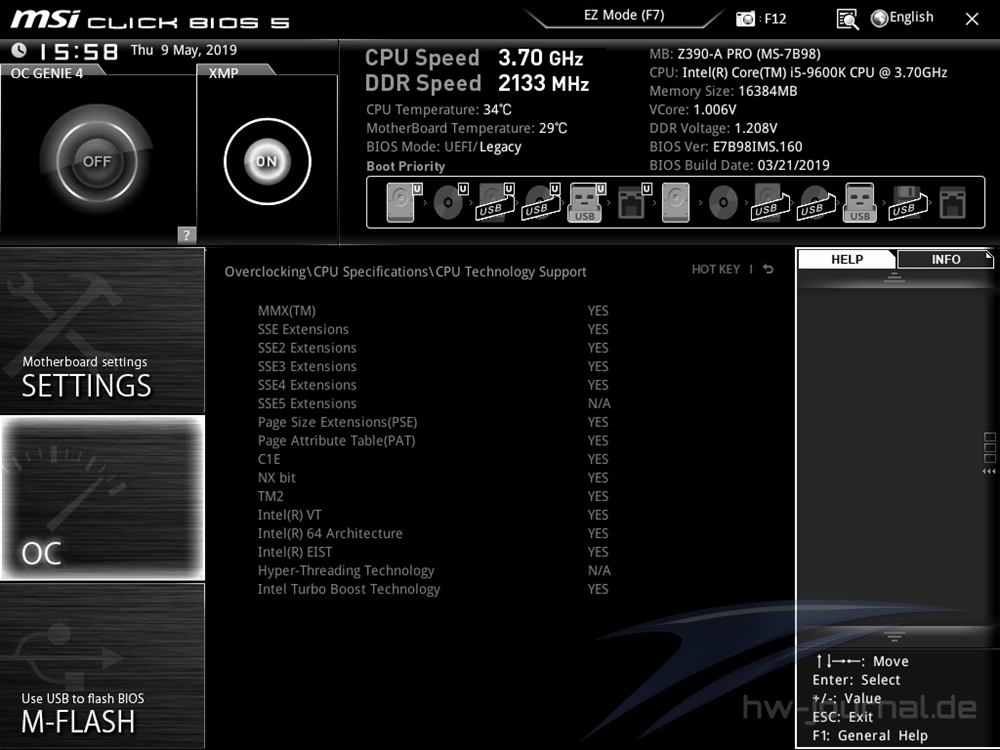This screenshot has height=750, width=1000.
Task: Select the legacy optical disc boot icon
Action: tap(723, 202)
